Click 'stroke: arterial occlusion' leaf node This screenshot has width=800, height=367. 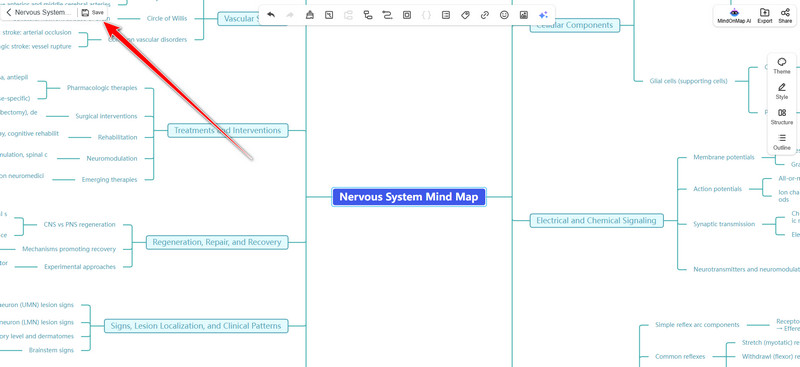click(x=36, y=33)
